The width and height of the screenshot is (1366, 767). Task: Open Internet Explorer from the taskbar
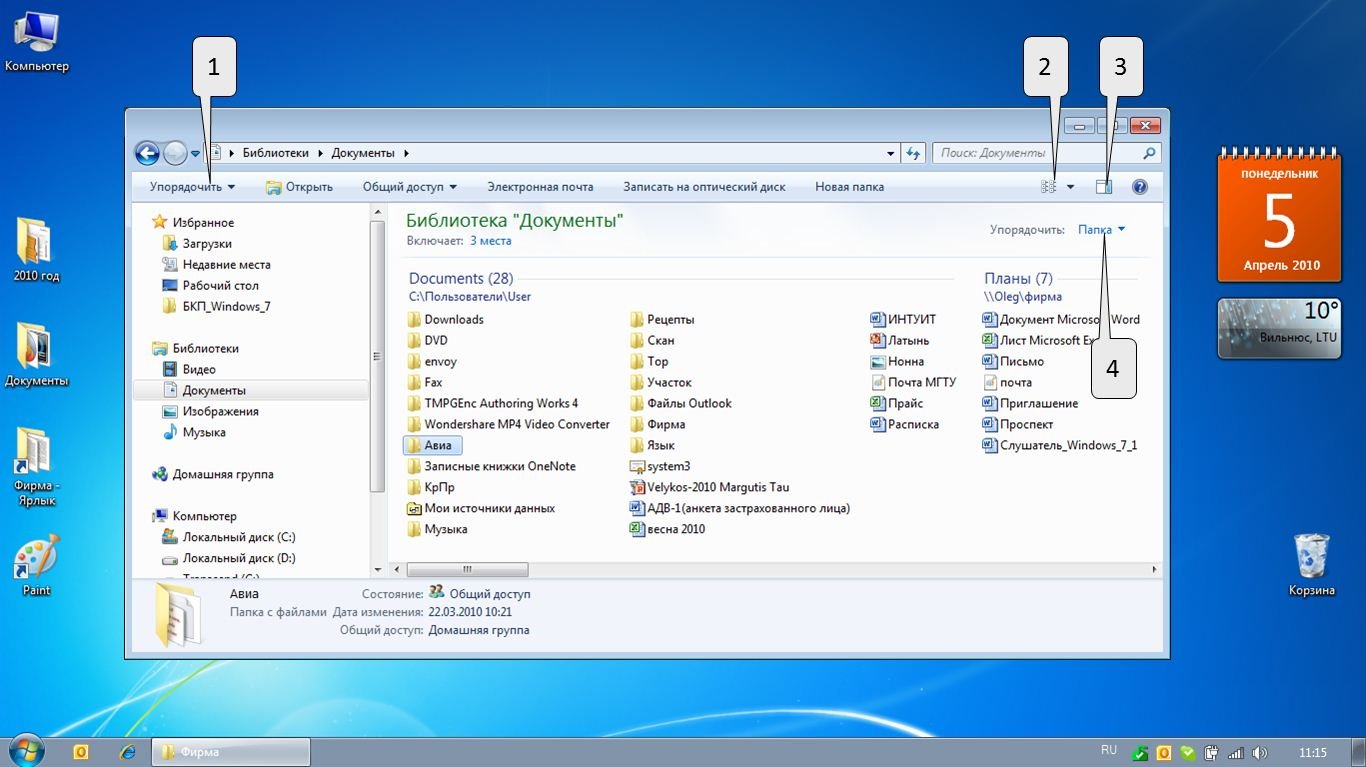click(127, 752)
